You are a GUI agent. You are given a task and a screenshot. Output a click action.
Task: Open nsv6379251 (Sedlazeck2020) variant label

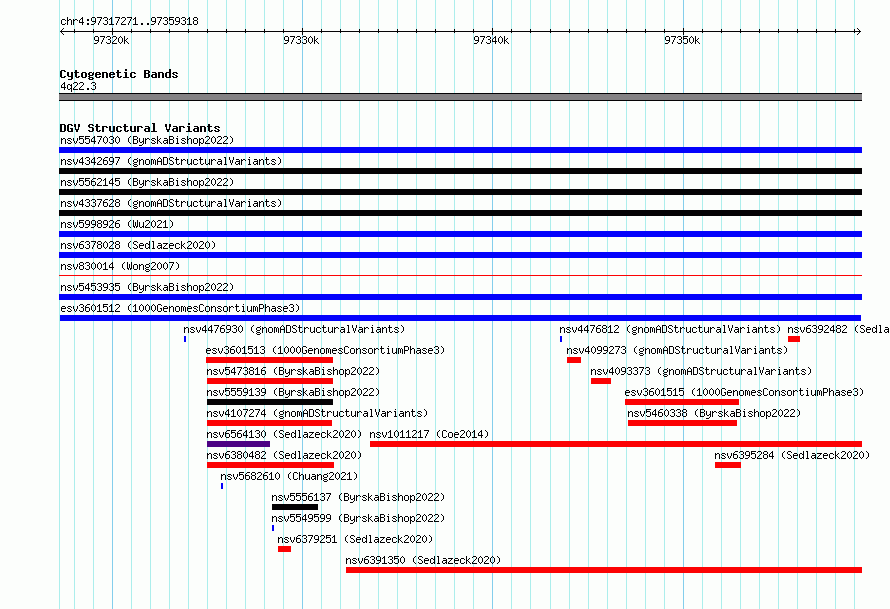point(355,539)
